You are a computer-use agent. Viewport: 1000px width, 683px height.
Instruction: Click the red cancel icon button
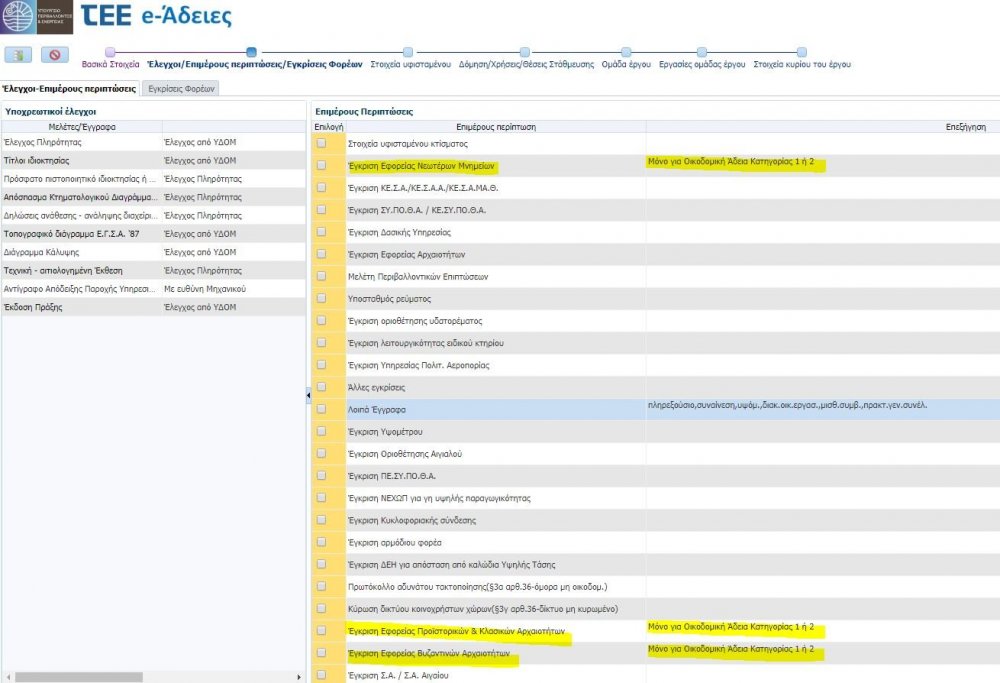54,56
